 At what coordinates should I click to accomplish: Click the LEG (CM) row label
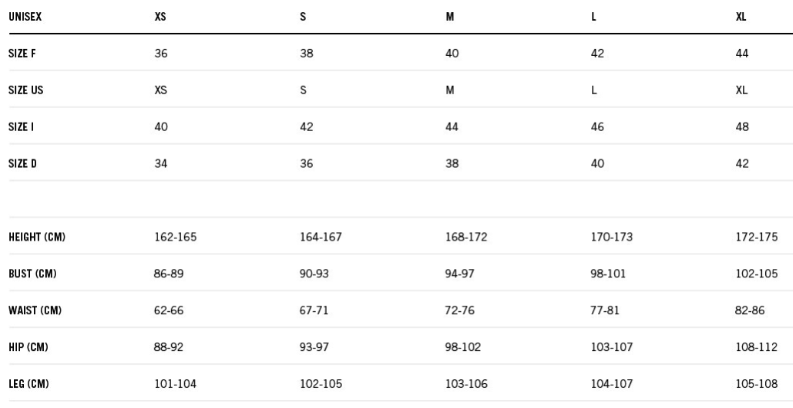coord(29,384)
